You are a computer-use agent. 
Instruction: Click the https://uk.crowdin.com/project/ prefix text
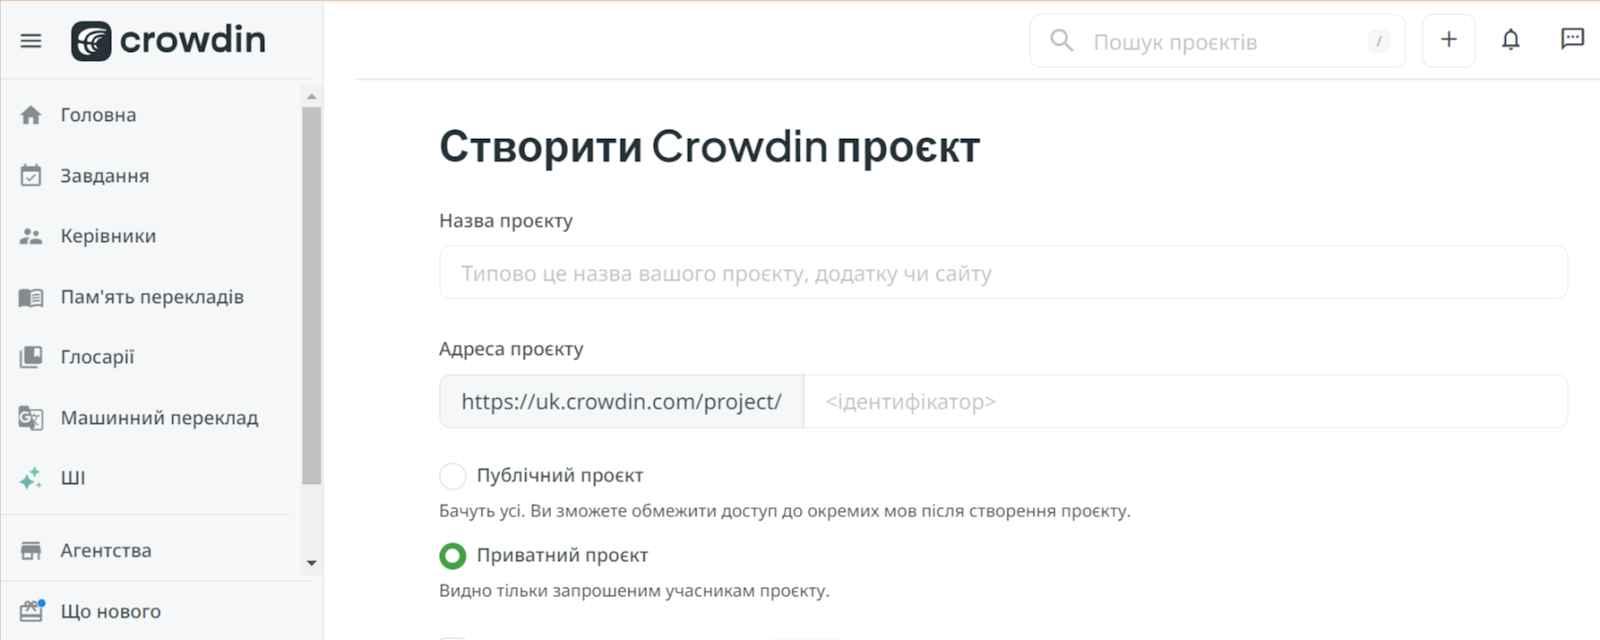click(x=621, y=402)
